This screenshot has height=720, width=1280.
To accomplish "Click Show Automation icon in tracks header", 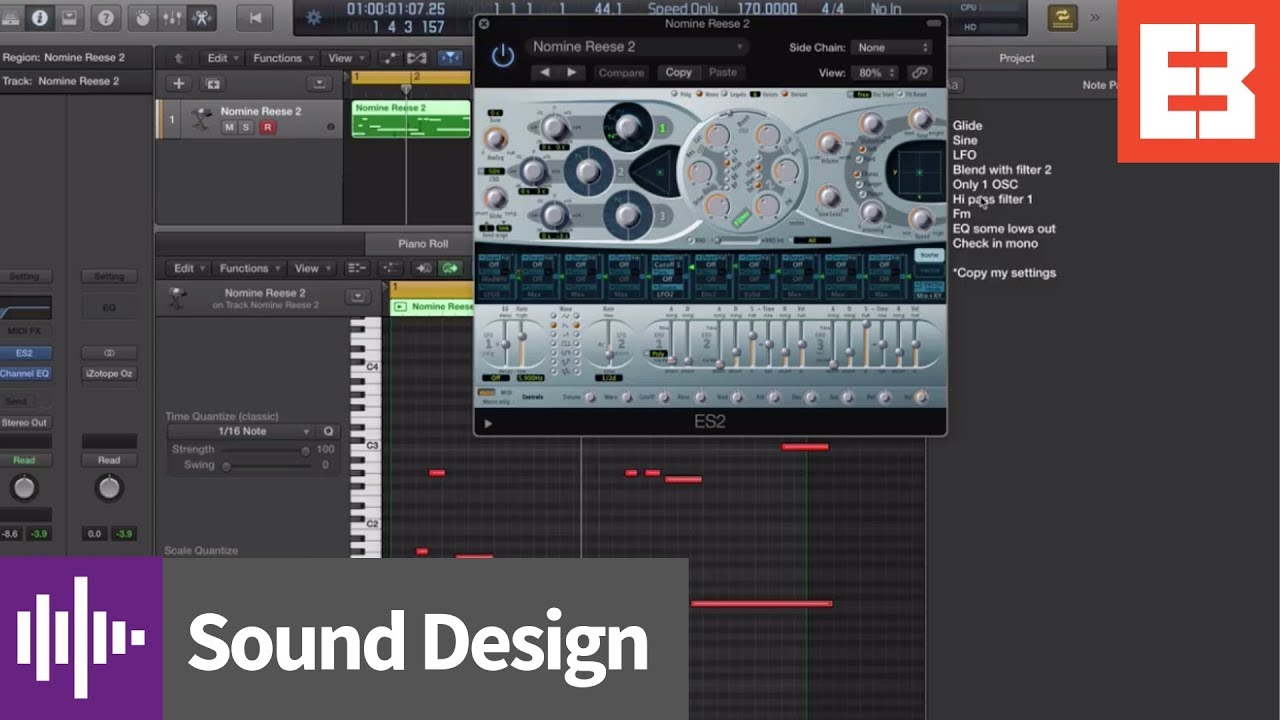I will click(x=390, y=58).
